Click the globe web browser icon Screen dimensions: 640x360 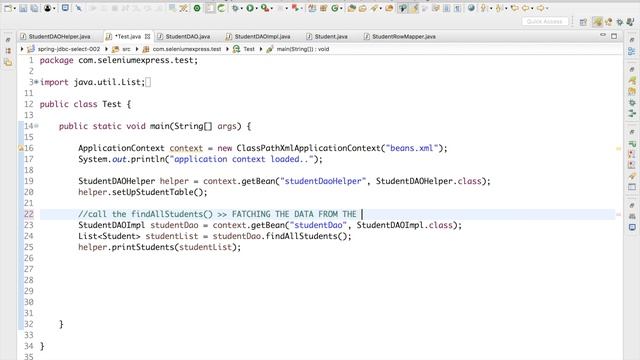471,8
